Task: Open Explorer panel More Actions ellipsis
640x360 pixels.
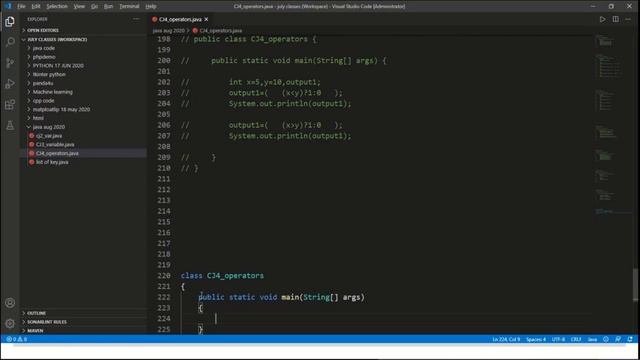Action: pos(136,19)
